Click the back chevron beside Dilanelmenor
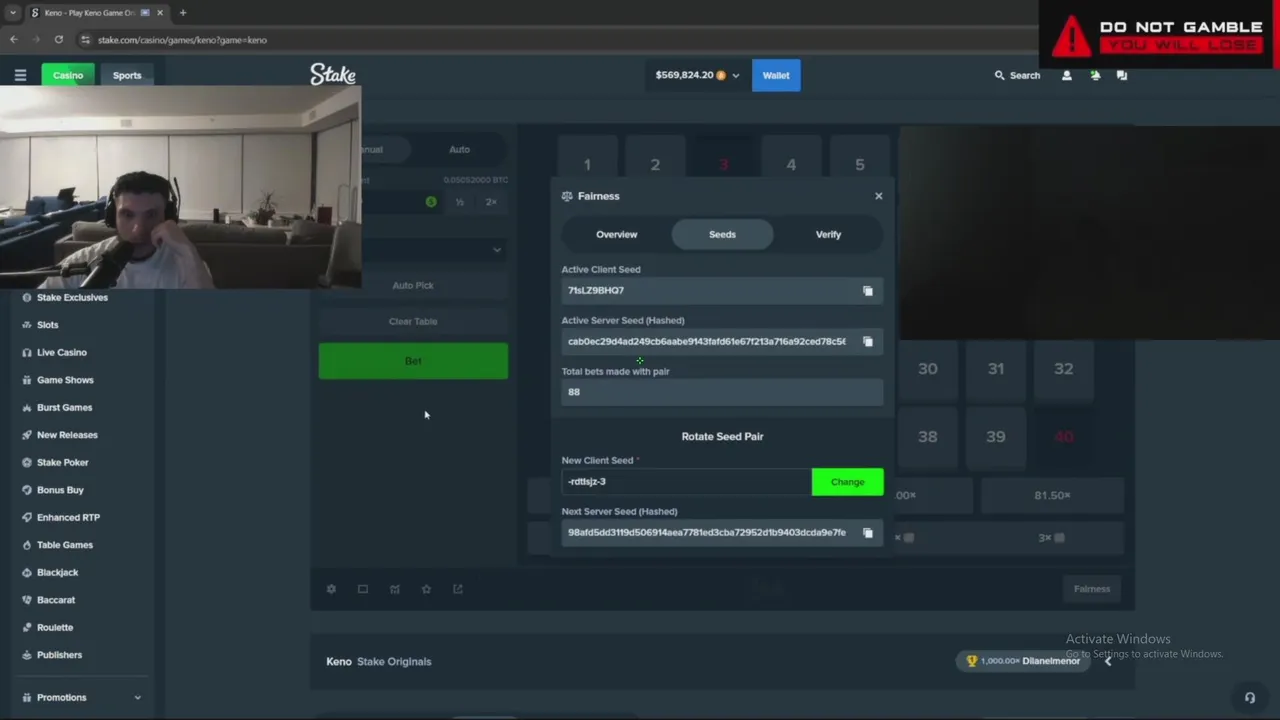Viewport: 1280px width, 720px height. click(1108, 661)
